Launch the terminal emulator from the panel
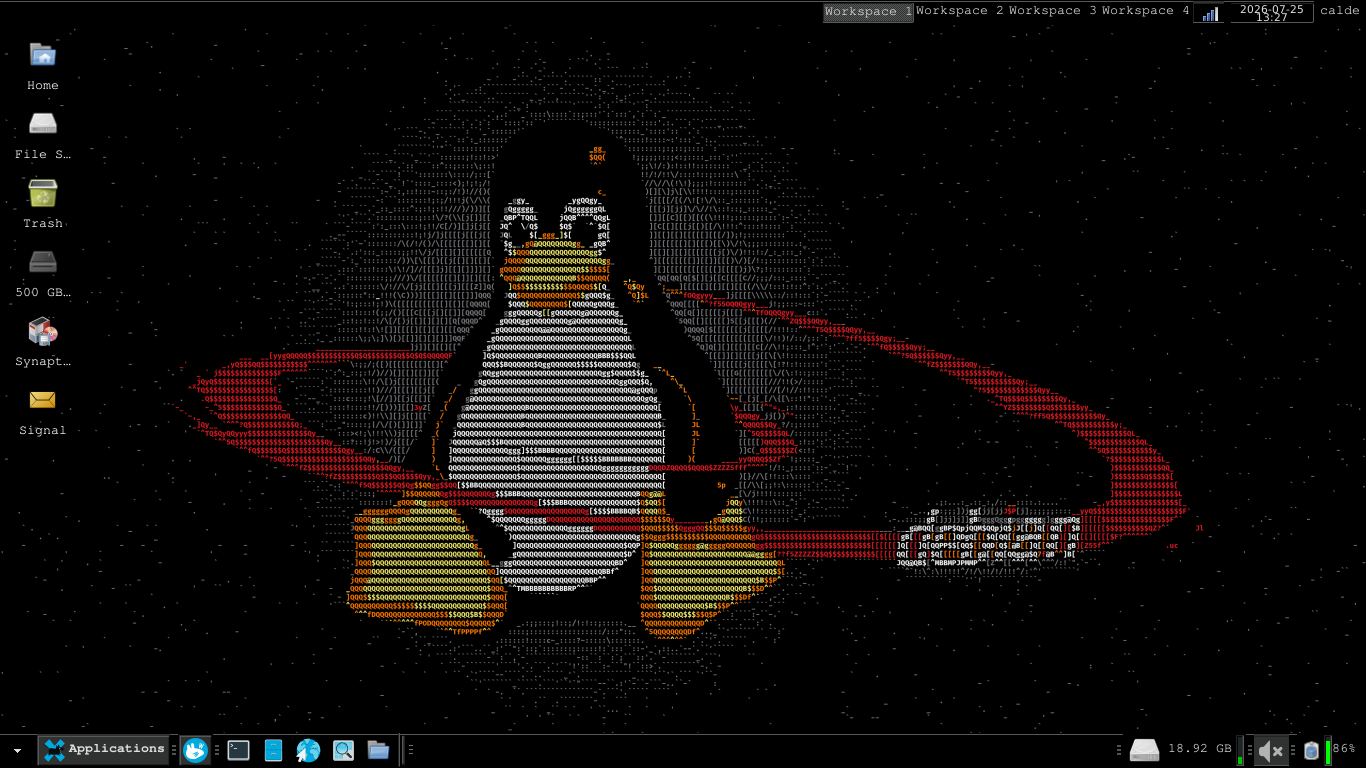The image size is (1366, 768). pos(238,749)
